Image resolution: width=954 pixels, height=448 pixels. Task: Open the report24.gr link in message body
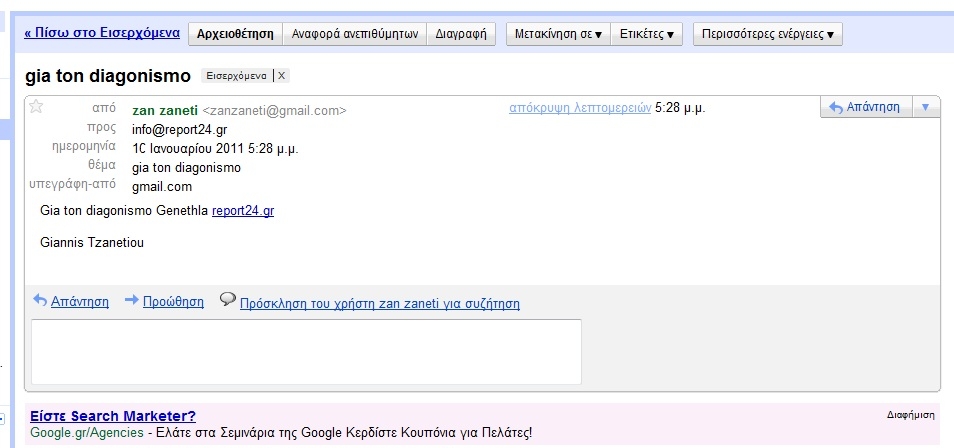point(243,211)
